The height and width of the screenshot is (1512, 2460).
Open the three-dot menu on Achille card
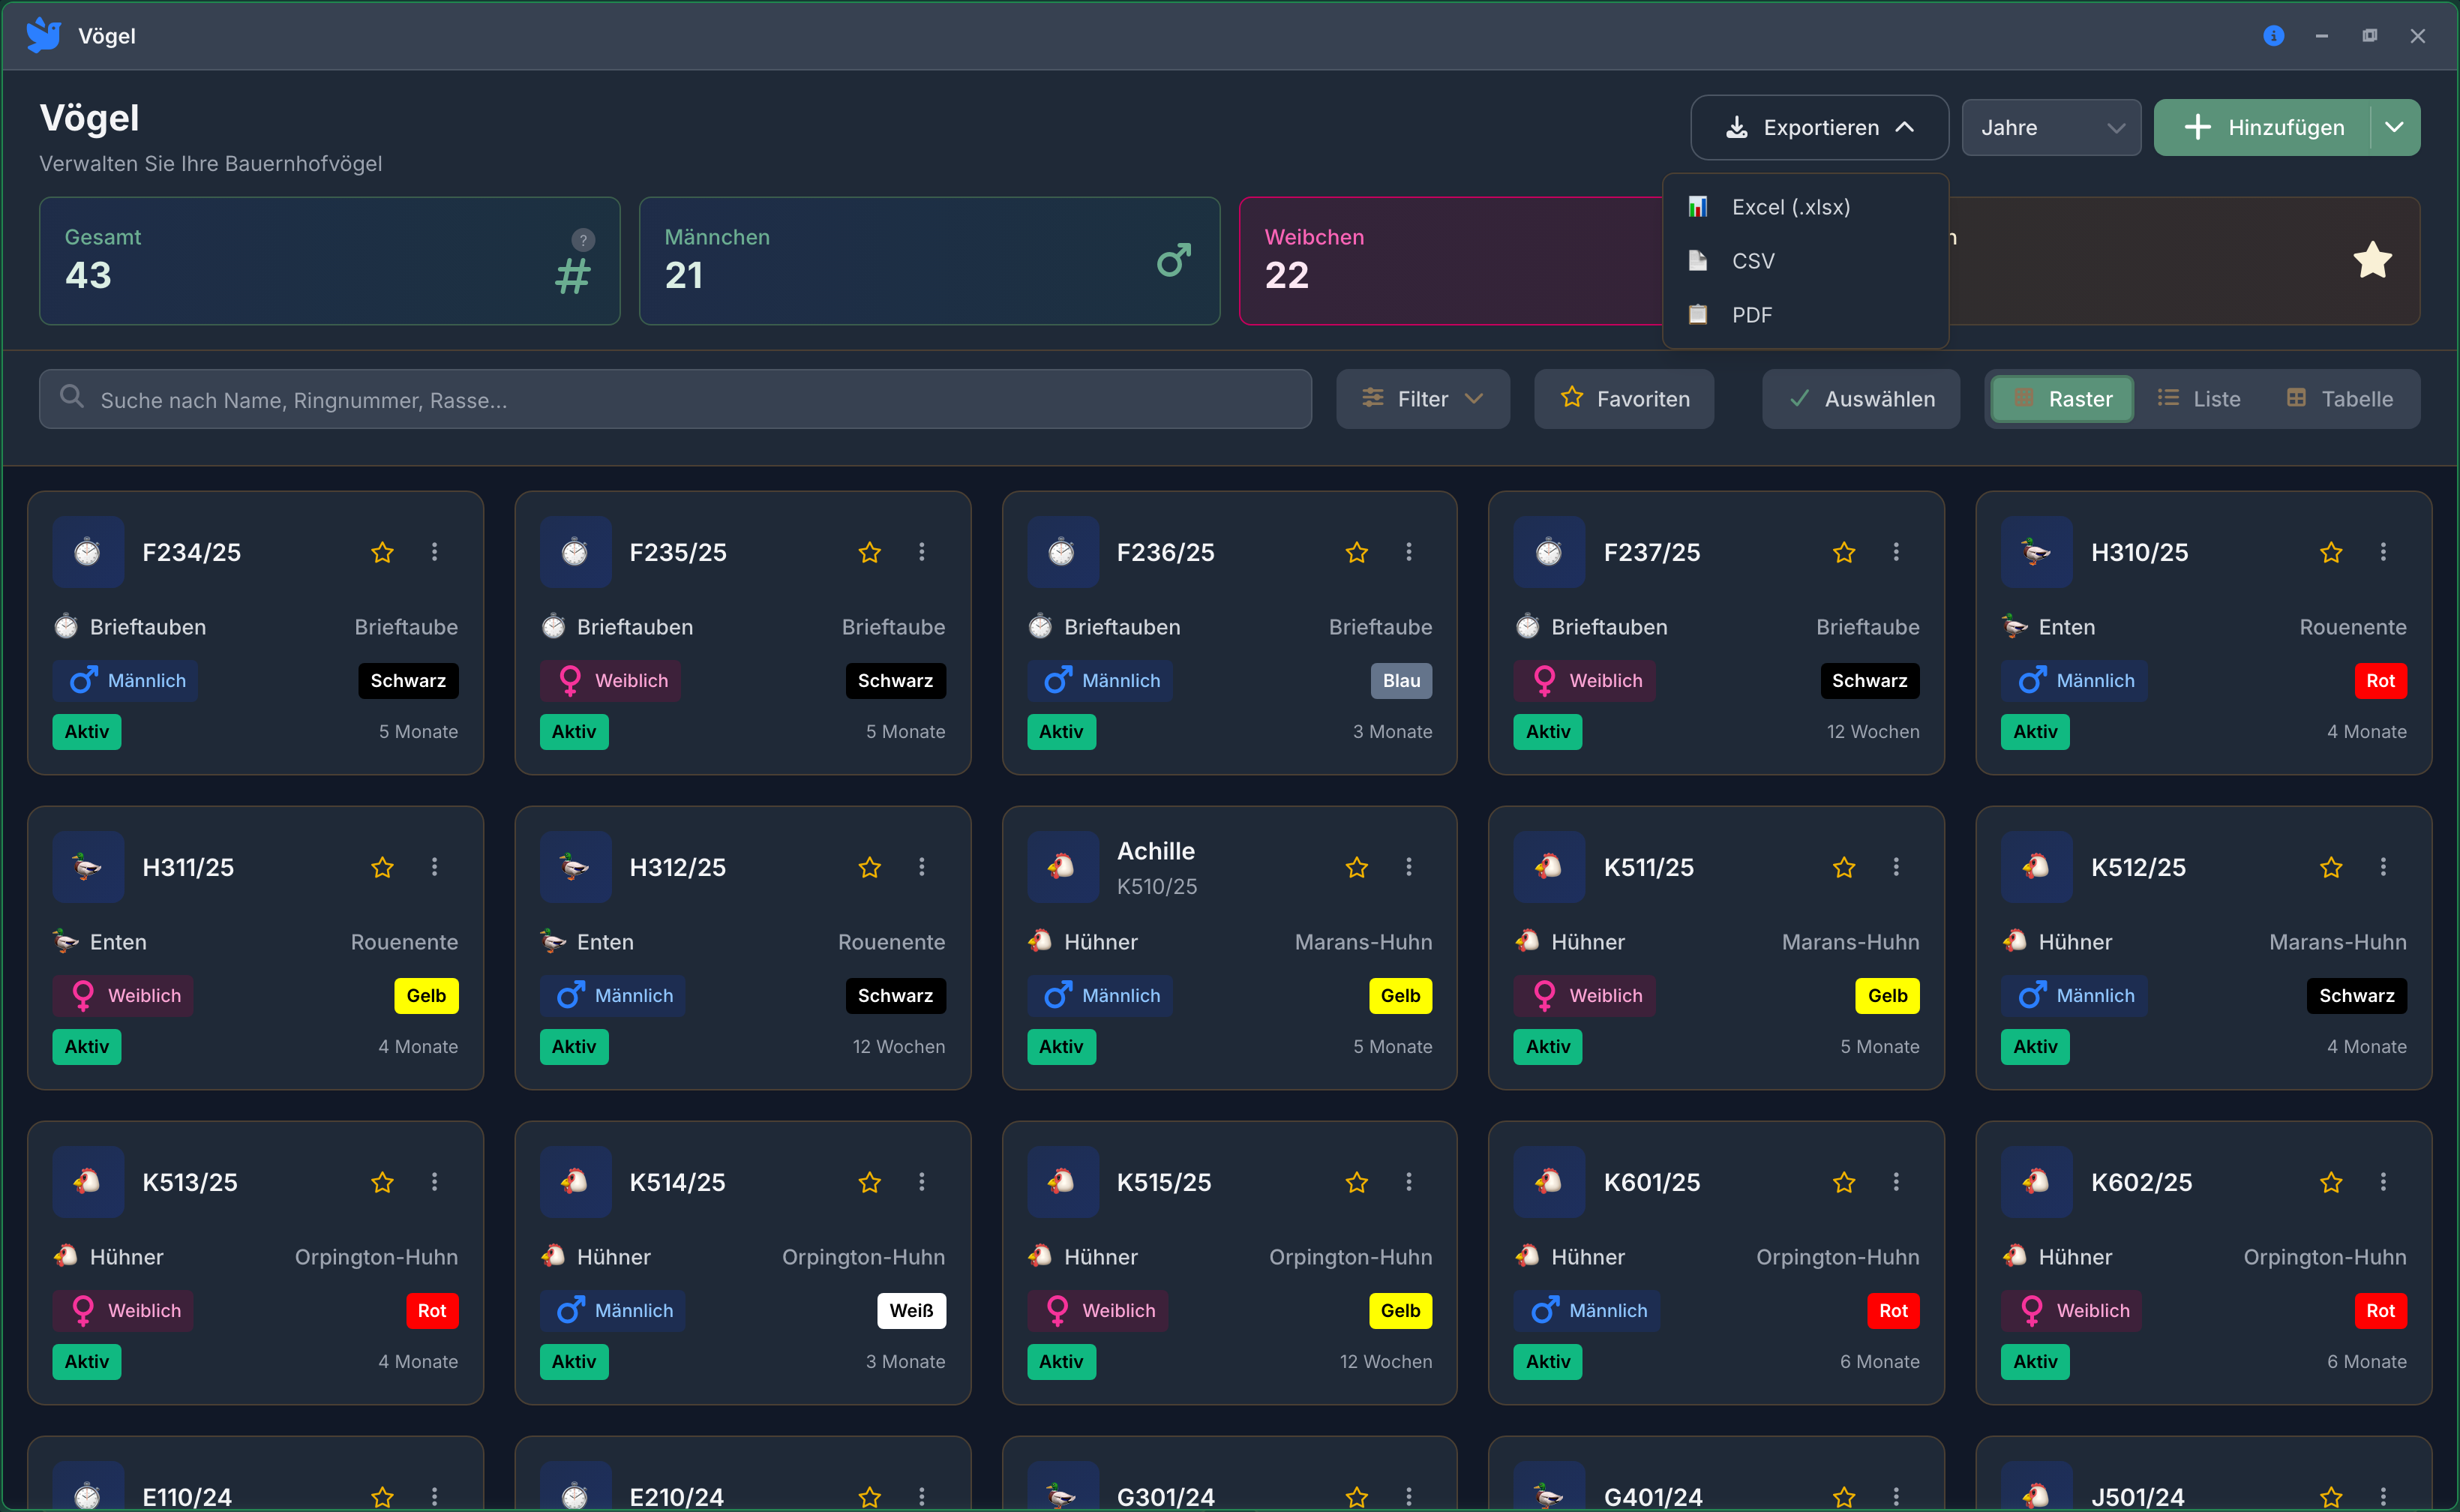pyautogui.click(x=1409, y=867)
